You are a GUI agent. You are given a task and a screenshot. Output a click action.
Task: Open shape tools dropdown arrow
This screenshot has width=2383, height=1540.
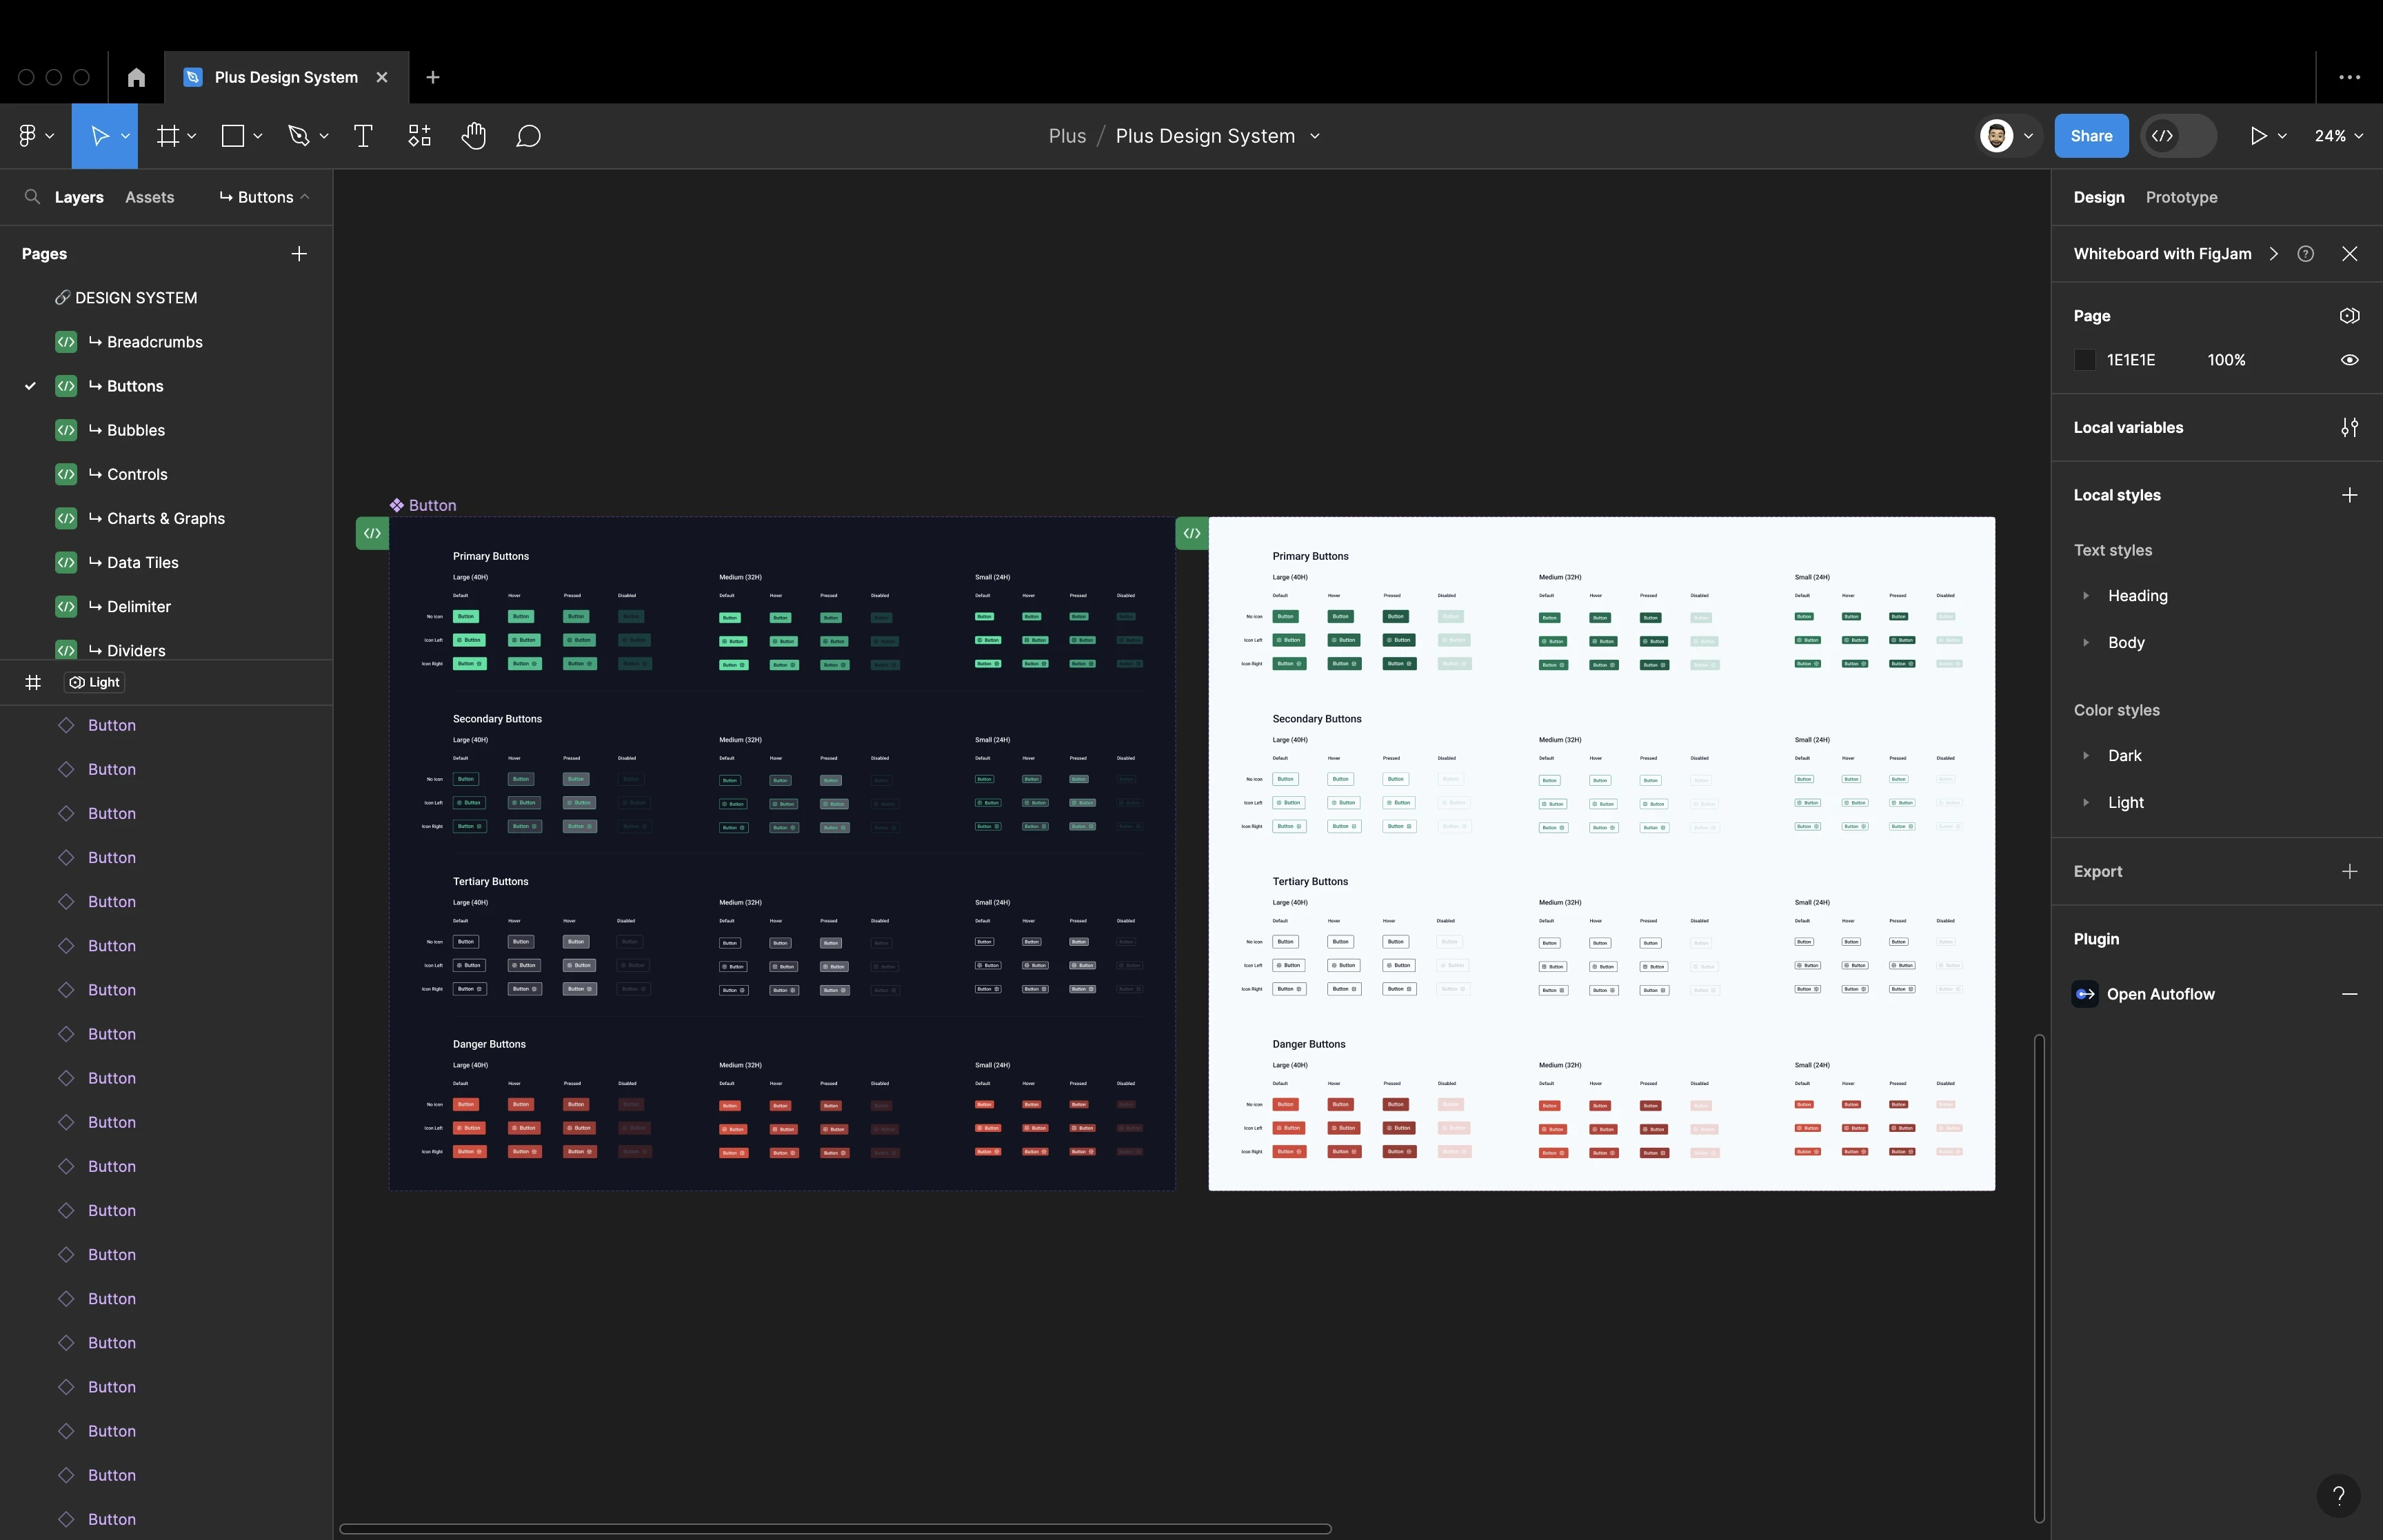click(x=257, y=136)
